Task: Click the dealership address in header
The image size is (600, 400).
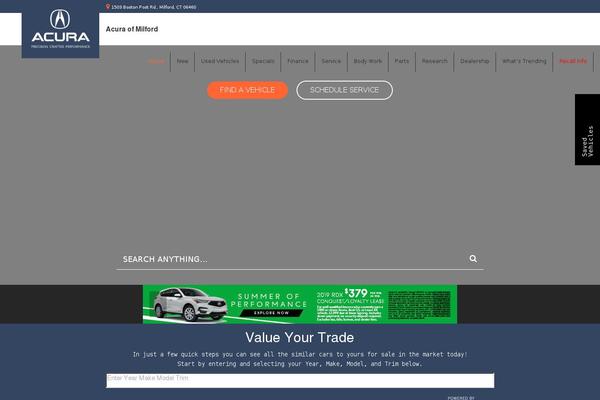Action: 153,7
